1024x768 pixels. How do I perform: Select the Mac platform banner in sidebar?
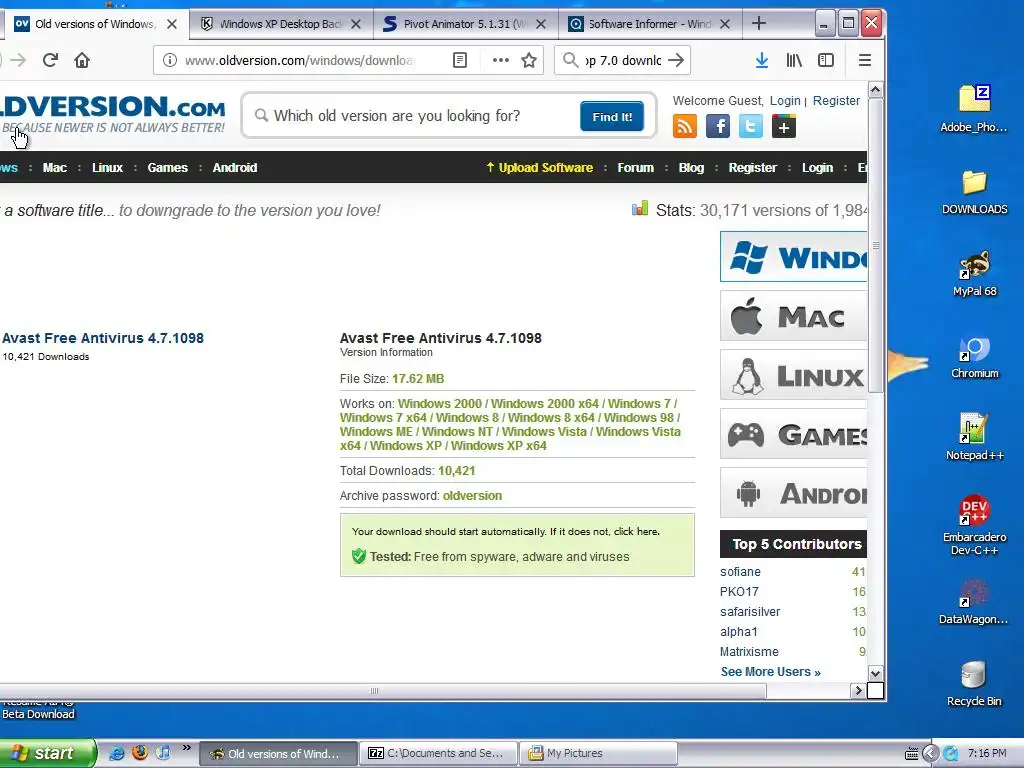793,316
